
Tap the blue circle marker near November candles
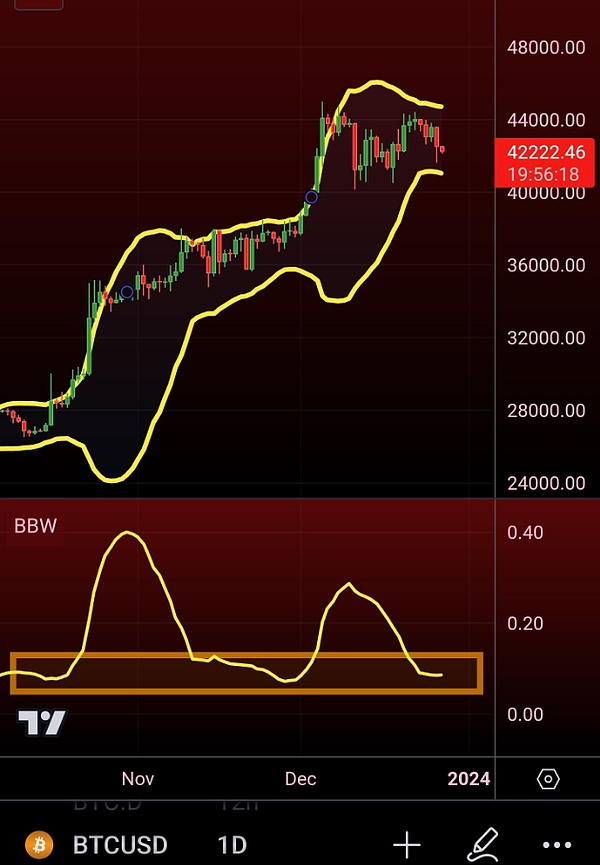(127, 293)
